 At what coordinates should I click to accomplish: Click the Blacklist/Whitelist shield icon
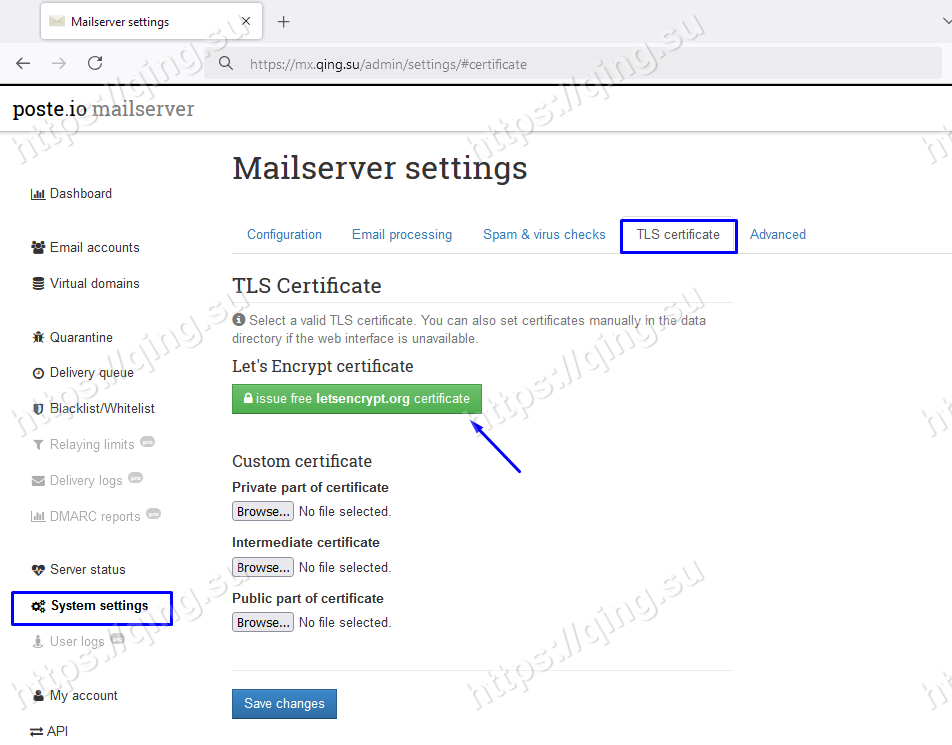38,409
